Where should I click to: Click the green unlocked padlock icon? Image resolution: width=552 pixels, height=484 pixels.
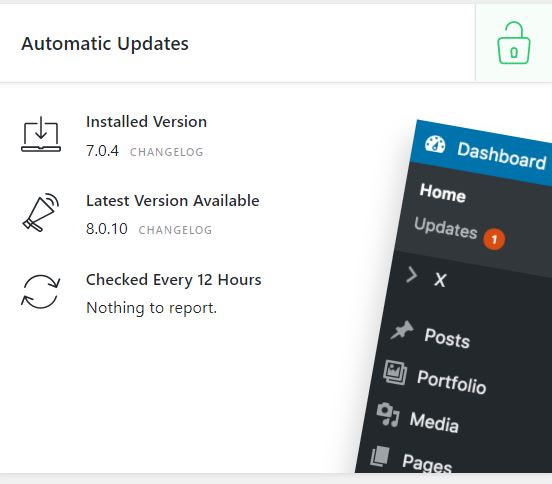pos(514,43)
